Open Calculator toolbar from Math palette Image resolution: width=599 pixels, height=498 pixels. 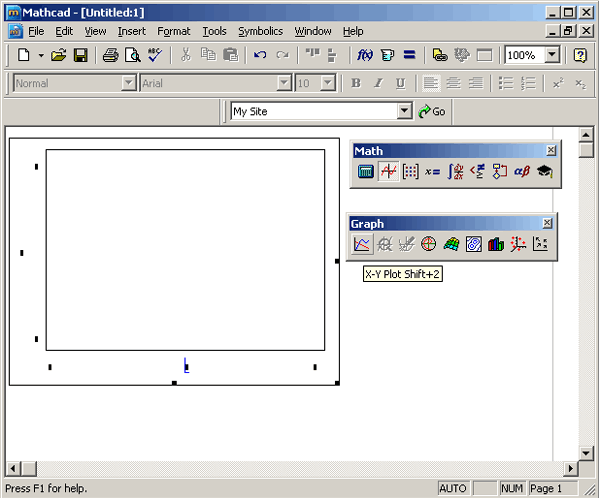[x=366, y=171]
